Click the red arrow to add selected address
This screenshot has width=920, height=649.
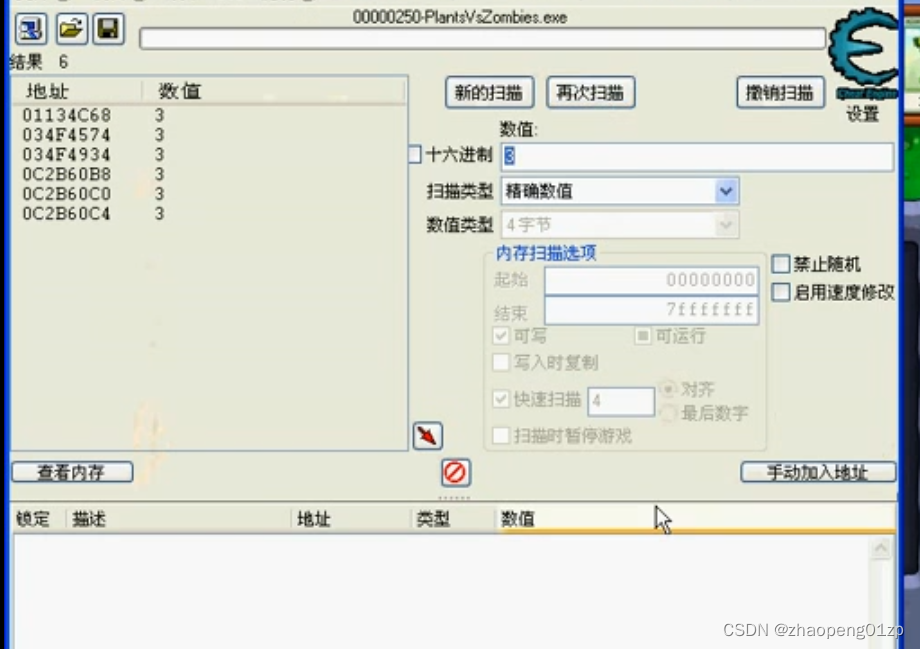coord(426,435)
